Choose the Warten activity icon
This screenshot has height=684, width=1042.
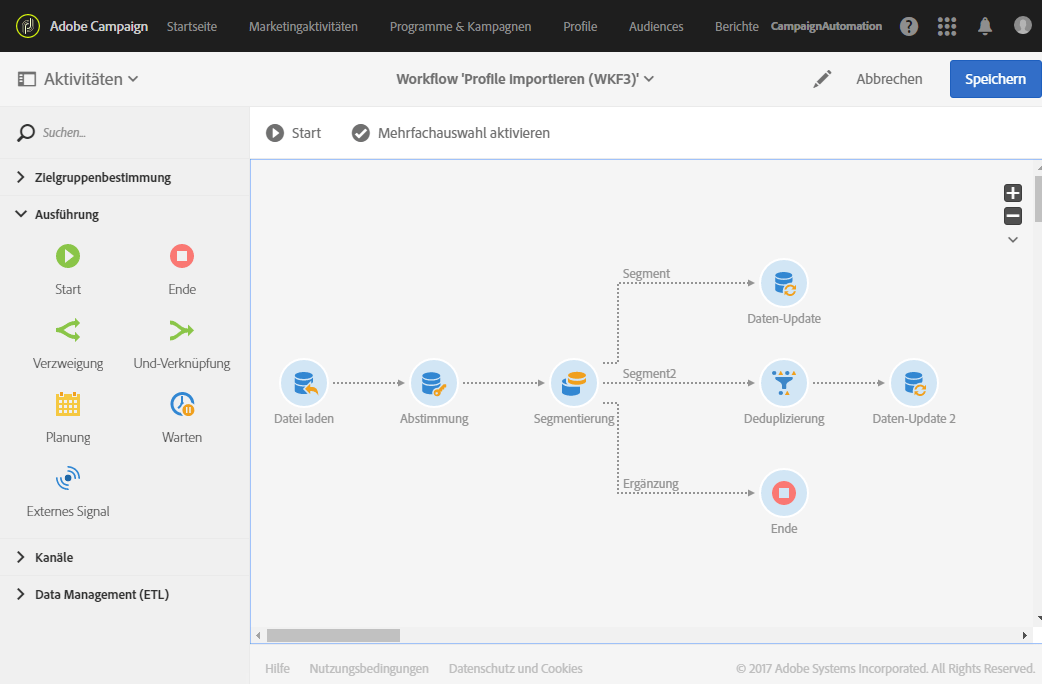click(181, 404)
